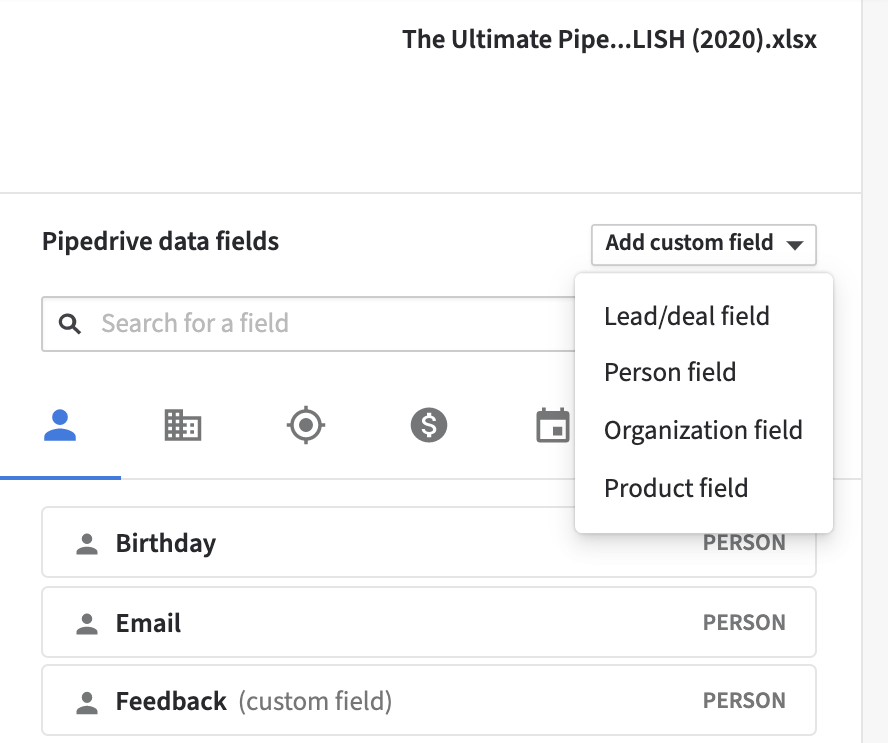The image size is (888, 743).
Task: Choose Lead/deal field from the menu
Action: tap(686, 317)
